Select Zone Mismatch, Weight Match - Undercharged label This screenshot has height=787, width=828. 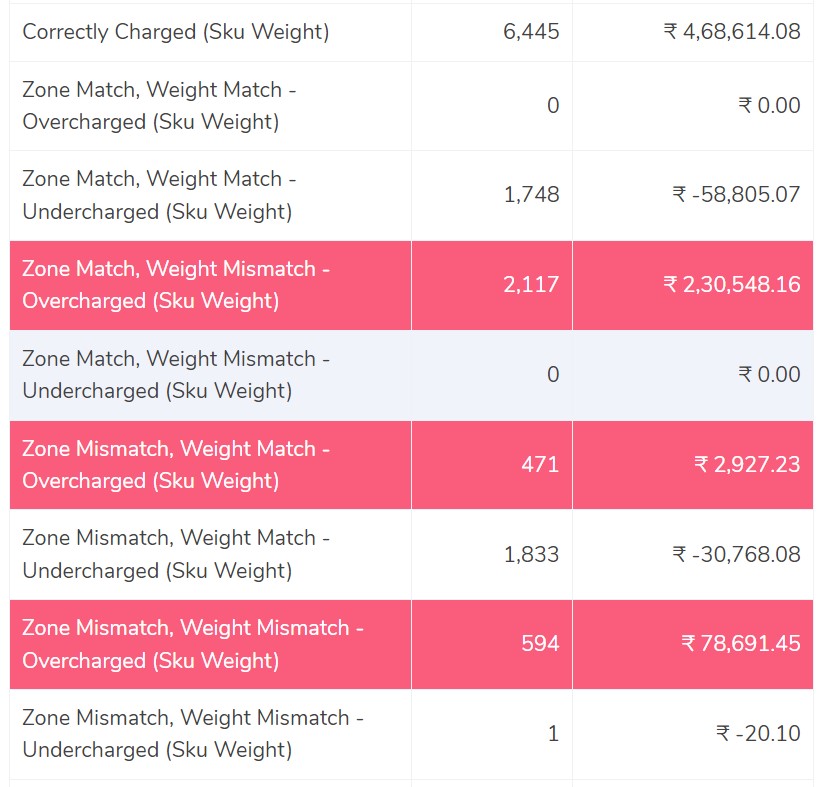[176, 554]
